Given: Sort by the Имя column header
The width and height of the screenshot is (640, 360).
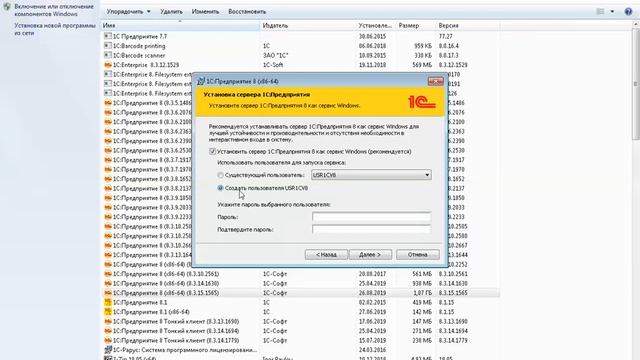Looking at the screenshot, I should pos(180,25).
